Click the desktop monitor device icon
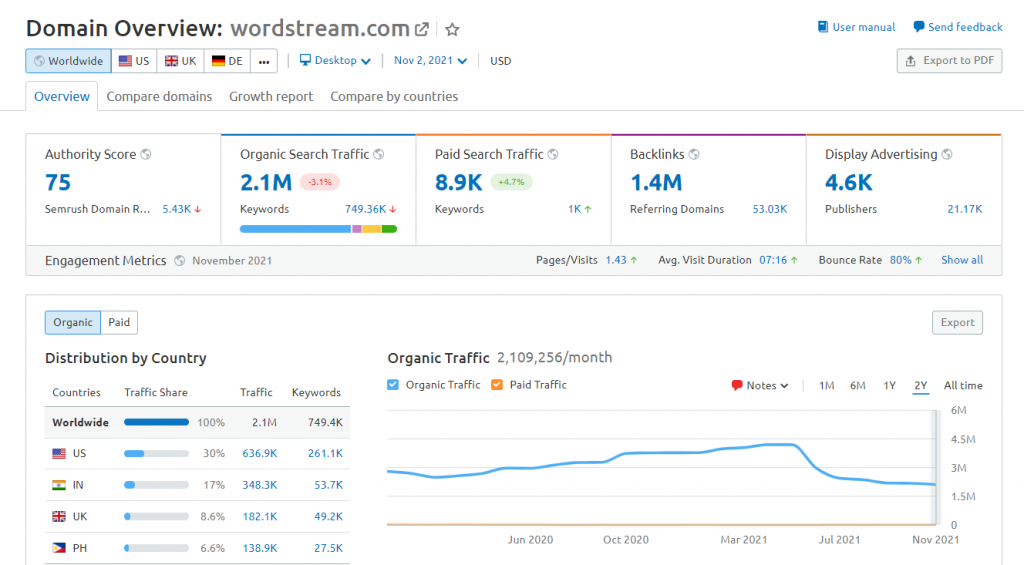This screenshot has width=1024, height=565. (305, 60)
